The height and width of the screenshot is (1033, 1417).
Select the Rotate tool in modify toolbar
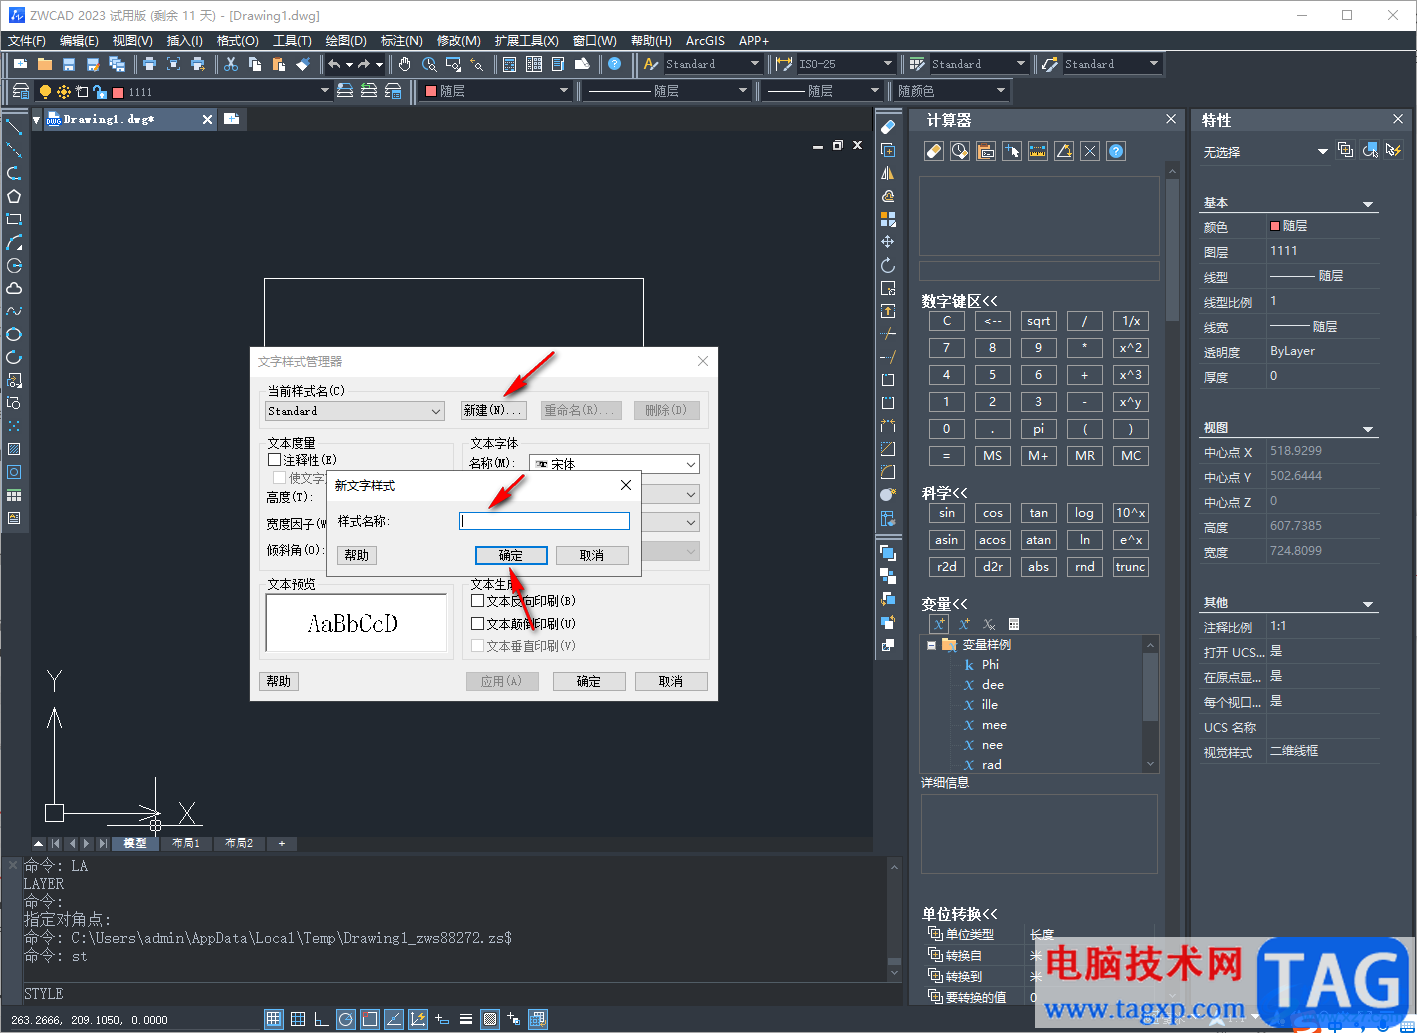[887, 265]
